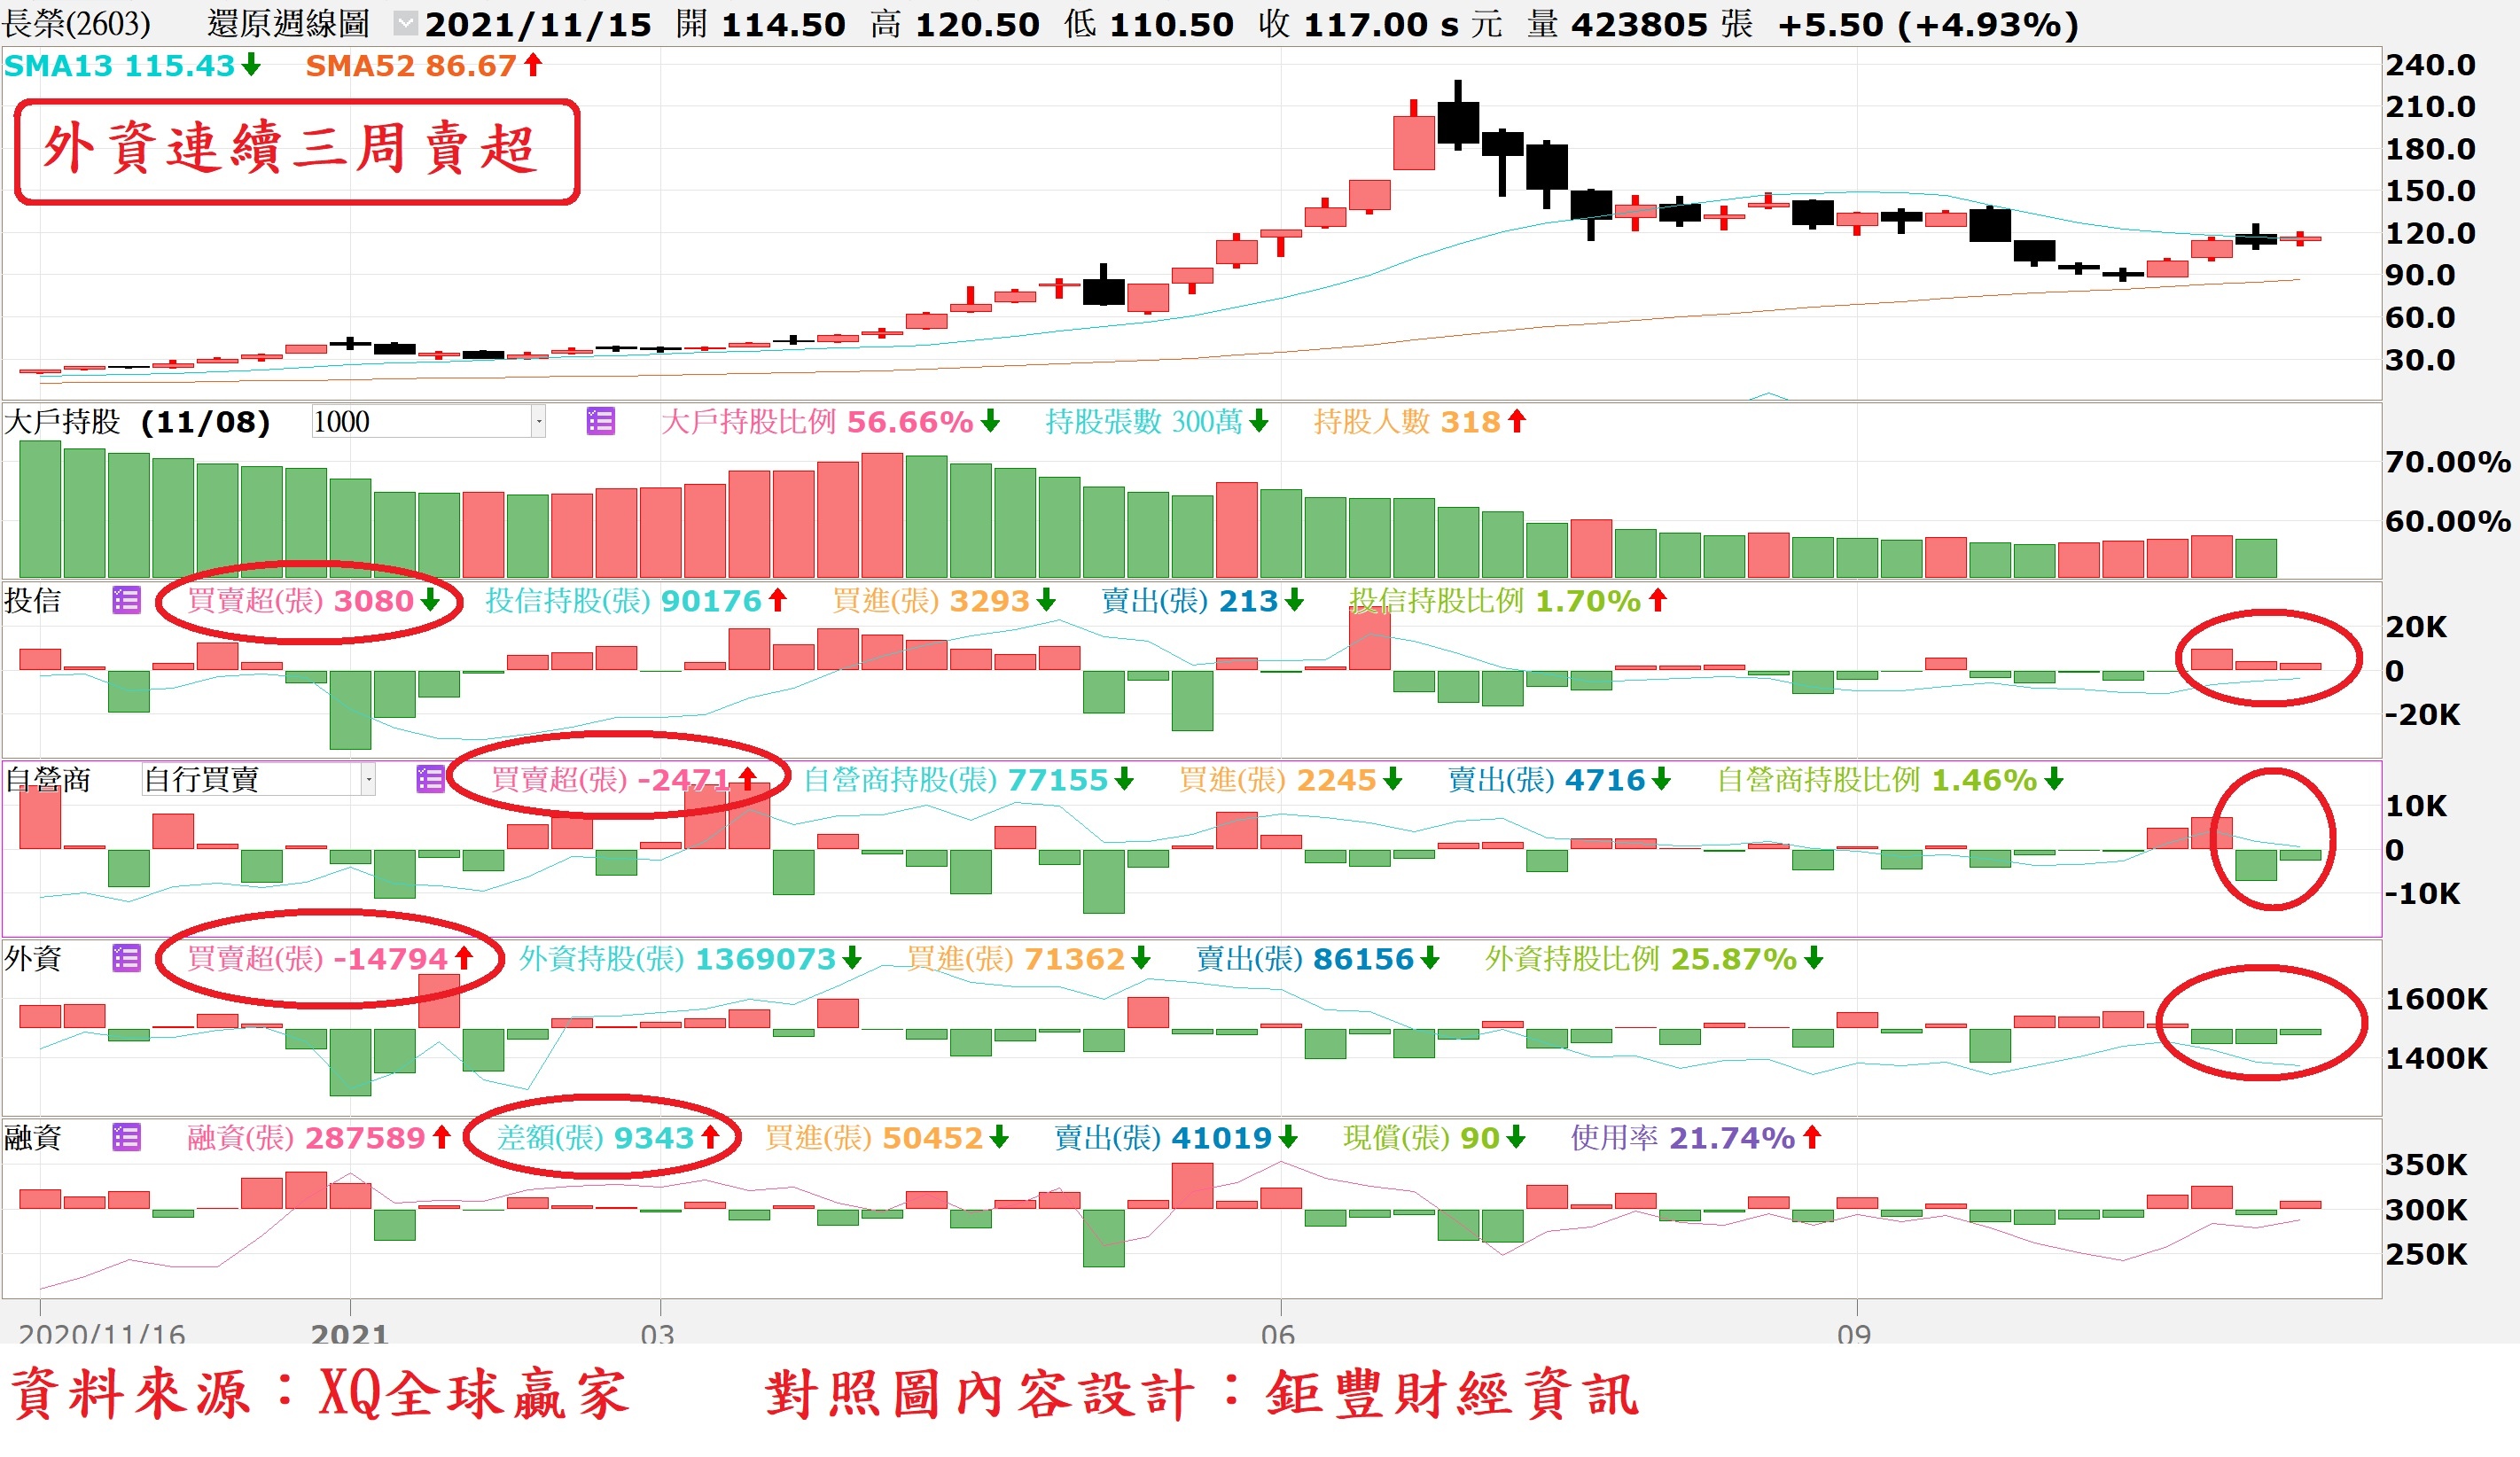Expand the 自行買賣 dealer type dropdown
The width and height of the screenshot is (2520, 1457).
coord(368,779)
